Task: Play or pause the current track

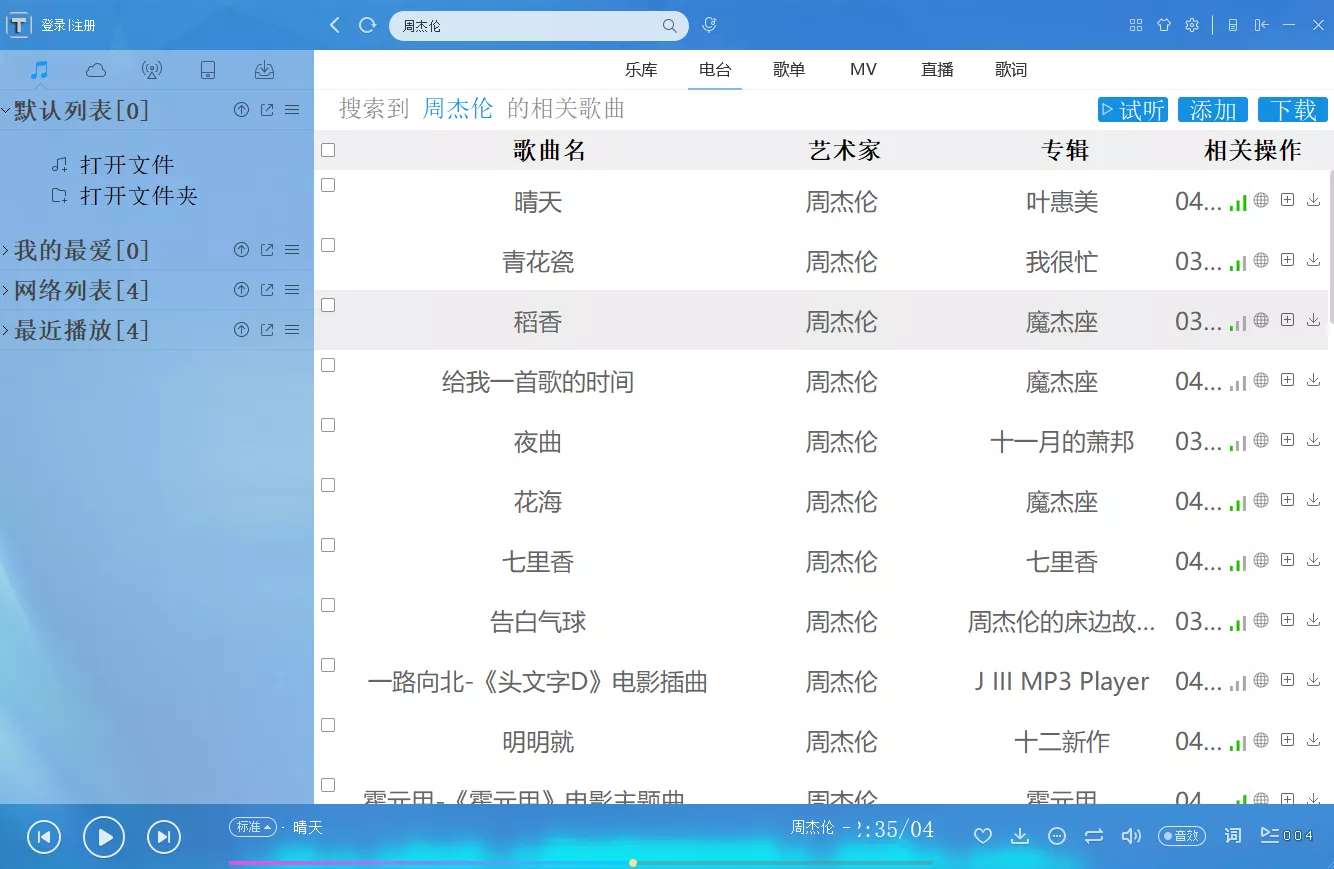Action: (x=104, y=837)
